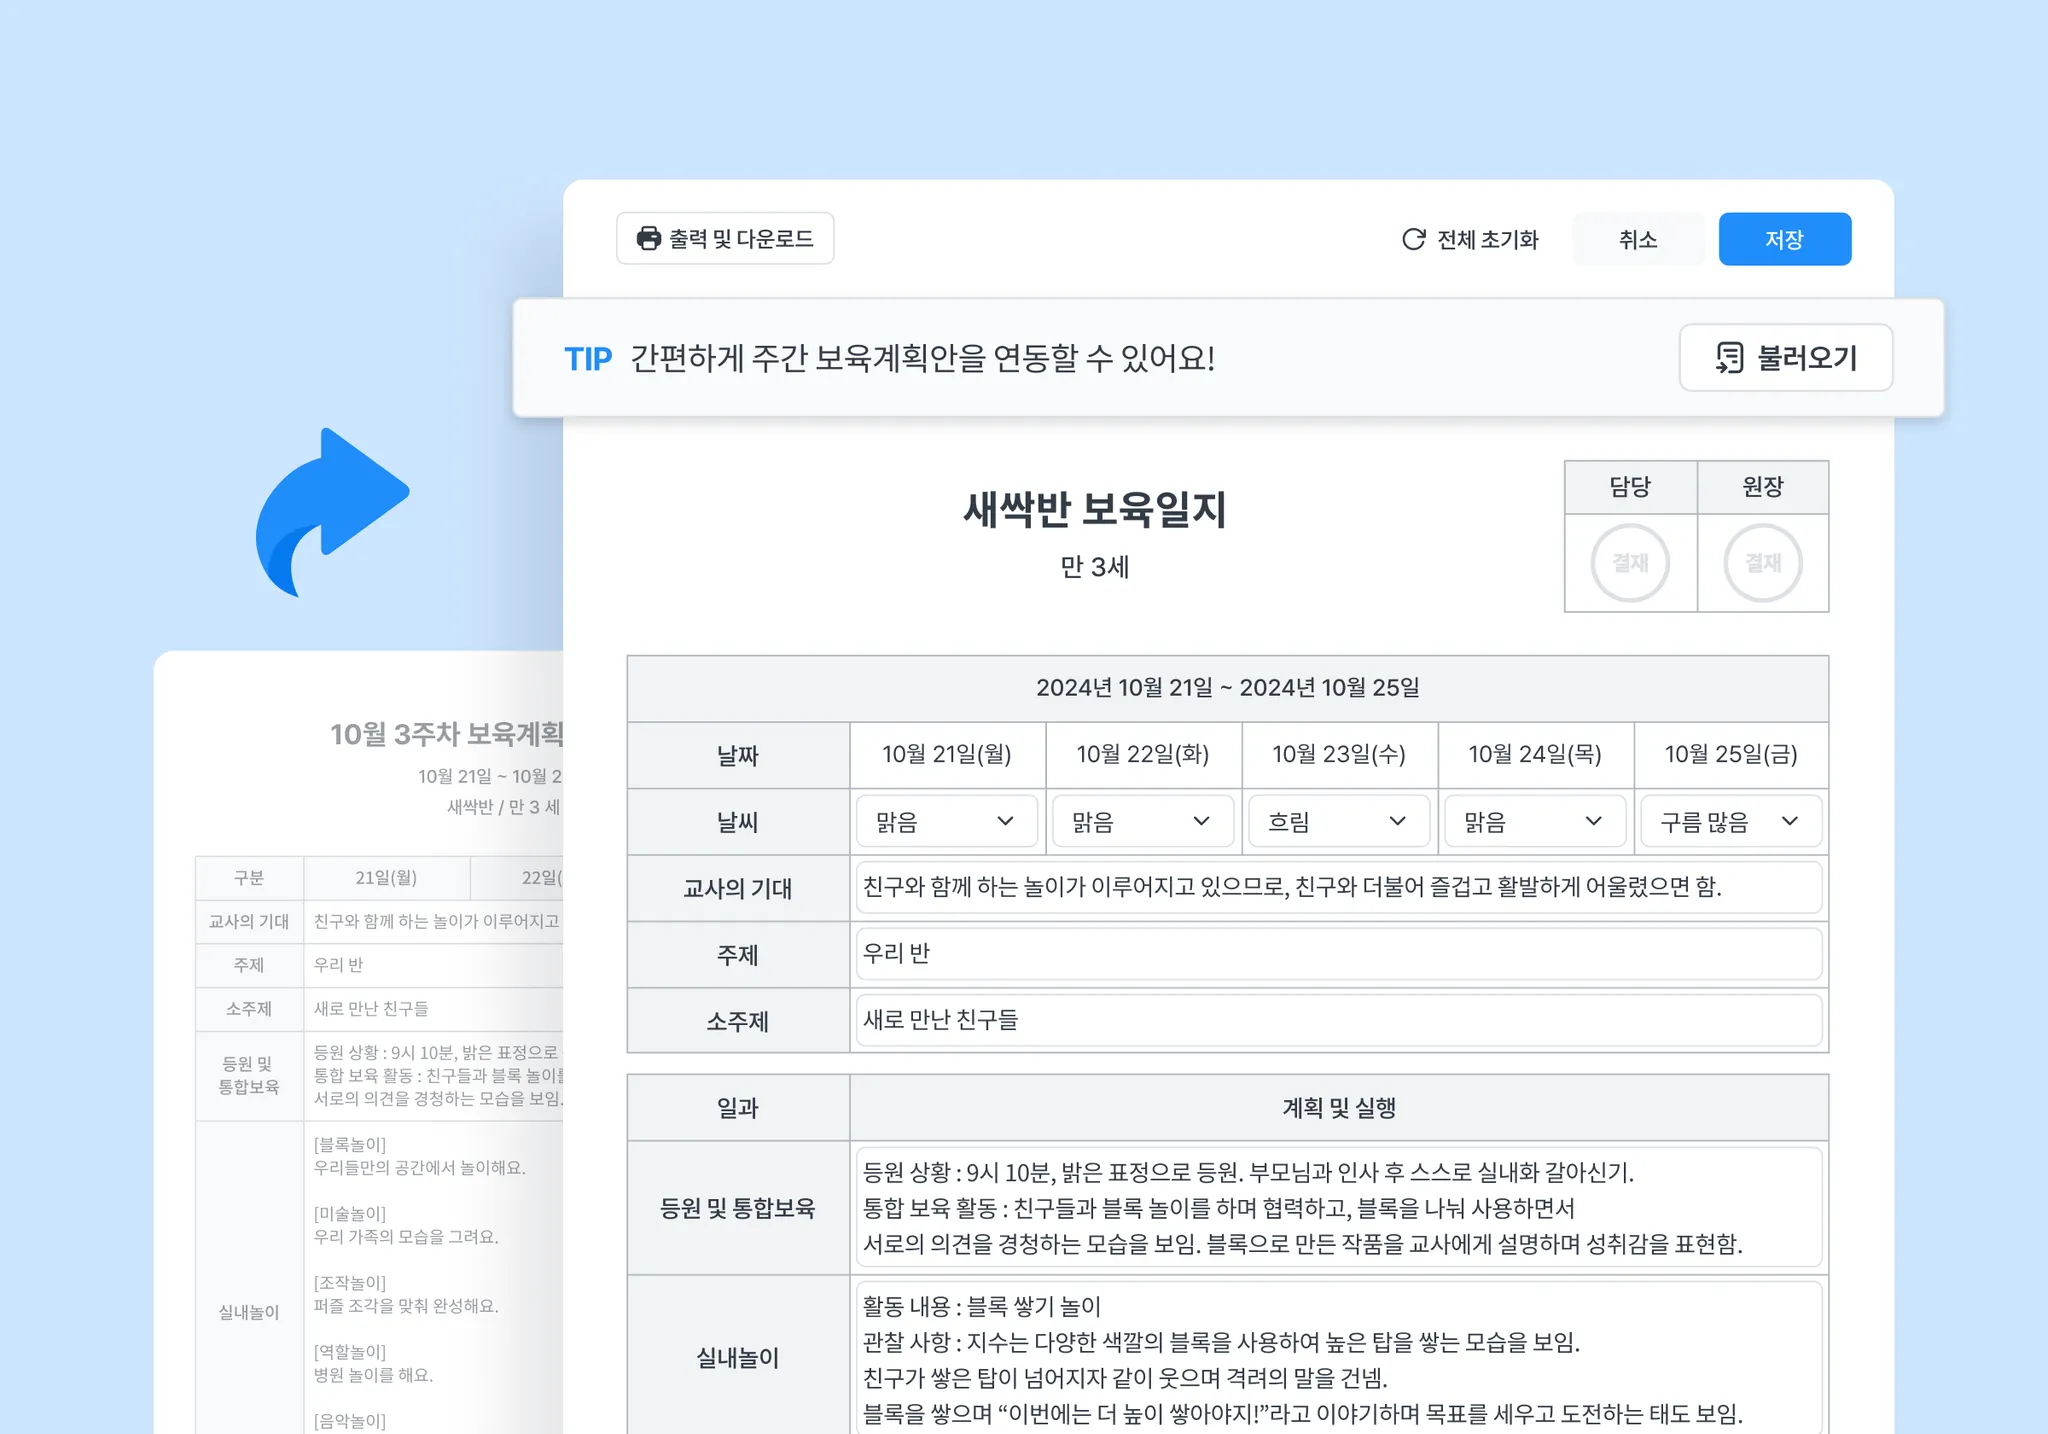Click the 등원 및 통합보육 text area
Screen dimensions: 2048x1434
1338,1207
